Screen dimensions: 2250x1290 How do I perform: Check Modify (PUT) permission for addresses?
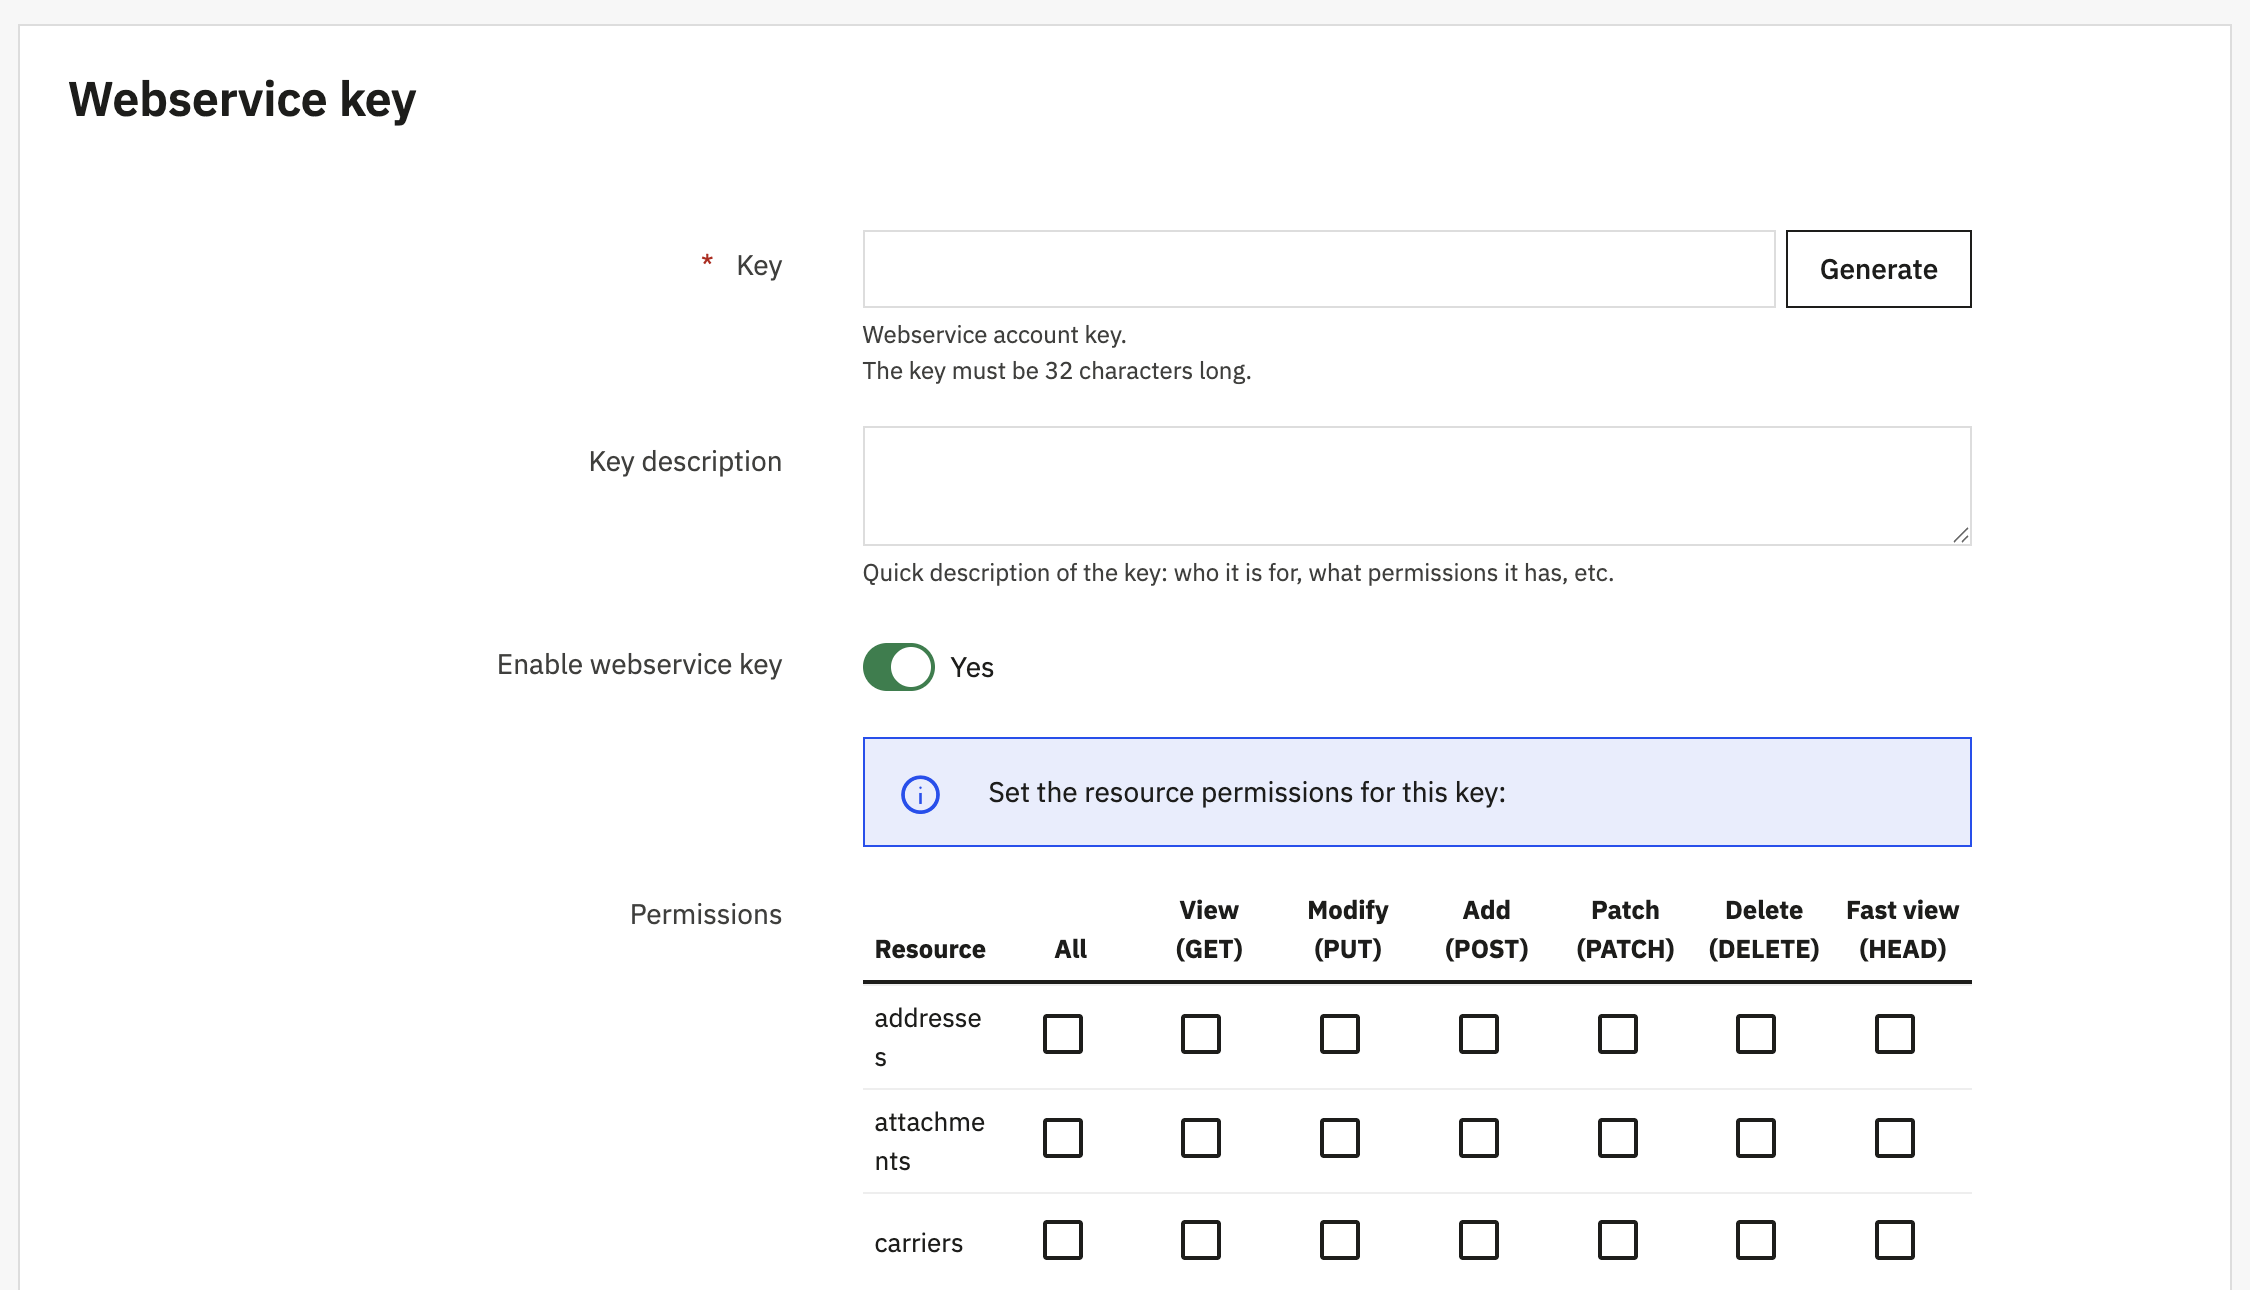[x=1340, y=1034]
